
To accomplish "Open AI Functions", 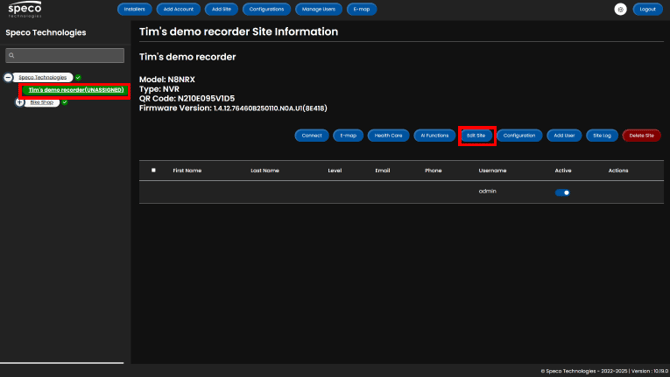I will [x=434, y=135].
